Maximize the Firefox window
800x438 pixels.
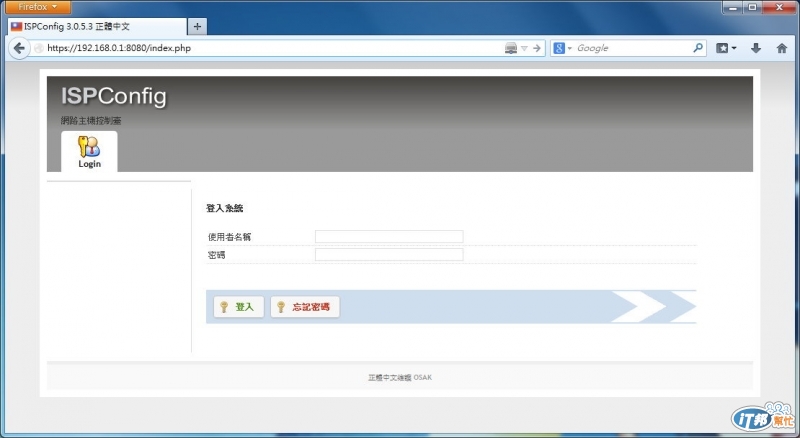(752, 7)
